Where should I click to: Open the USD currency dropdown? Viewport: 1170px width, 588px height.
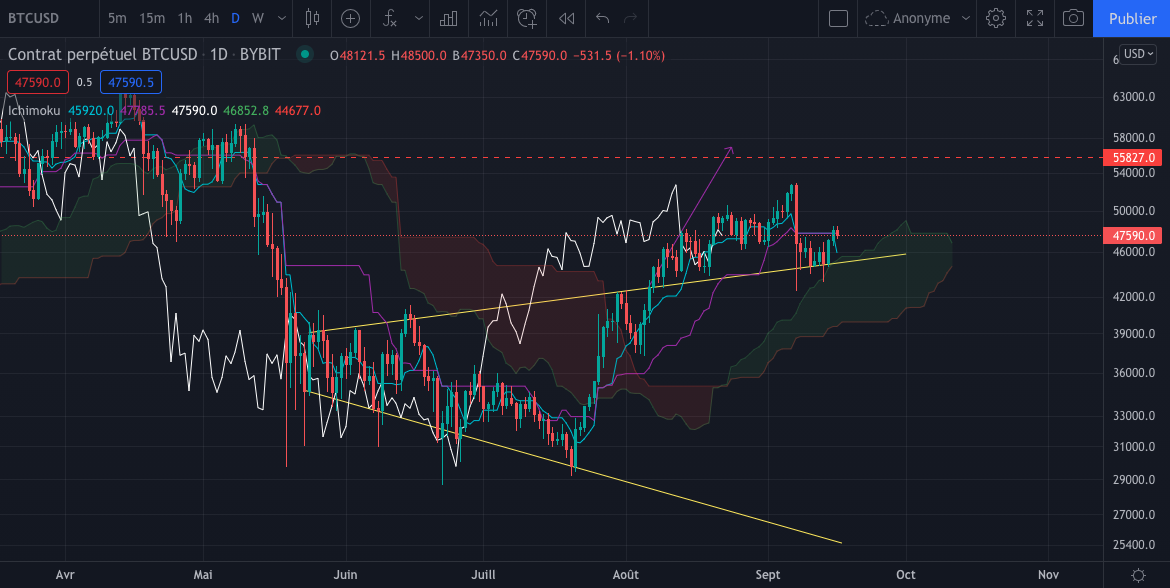1138,54
